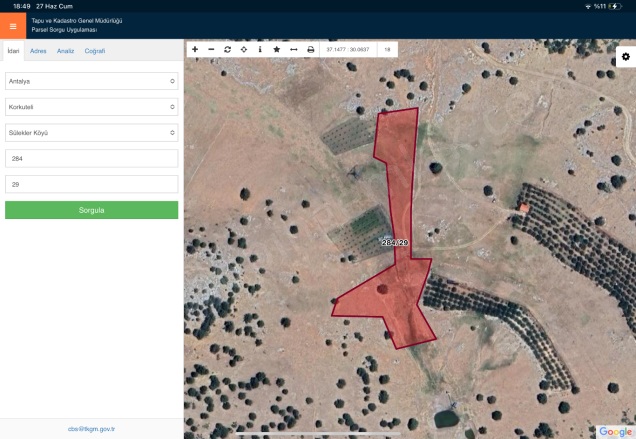Open the Coğrafi tab
This screenshot has width=636, height=439.
(95, 51)
